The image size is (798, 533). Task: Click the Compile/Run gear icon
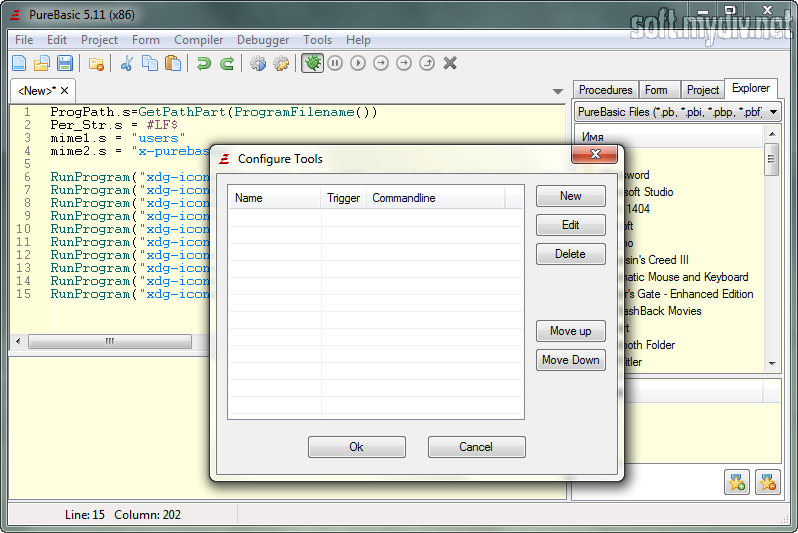pyautogui.click(x=258, y=63)
